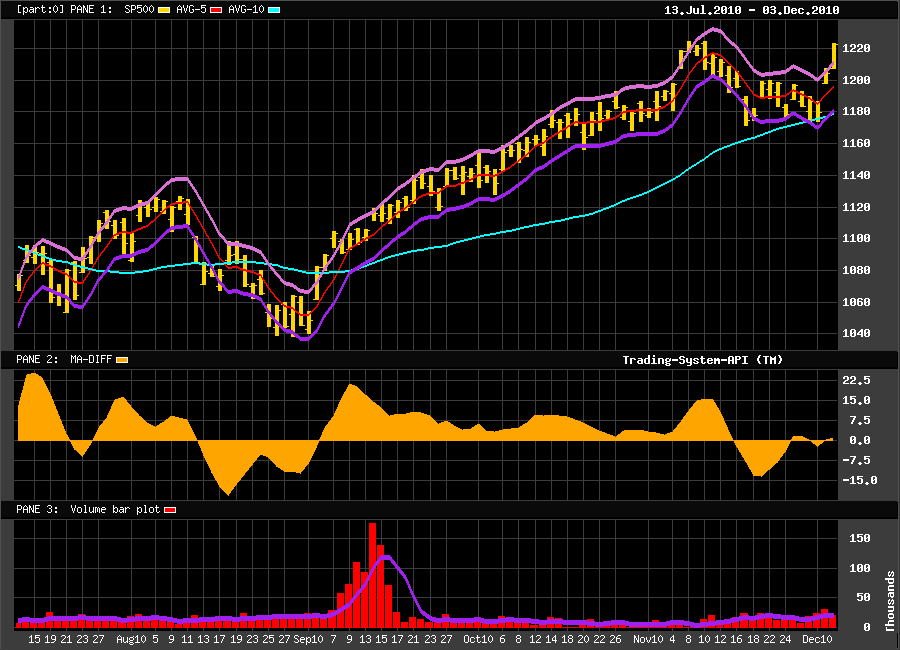Image resolution: width=900 pixels, height=650 pixels.
Task: Click the 'Thousands' vertical axis label
Action: pyautogui.click(x=890, y=602)
